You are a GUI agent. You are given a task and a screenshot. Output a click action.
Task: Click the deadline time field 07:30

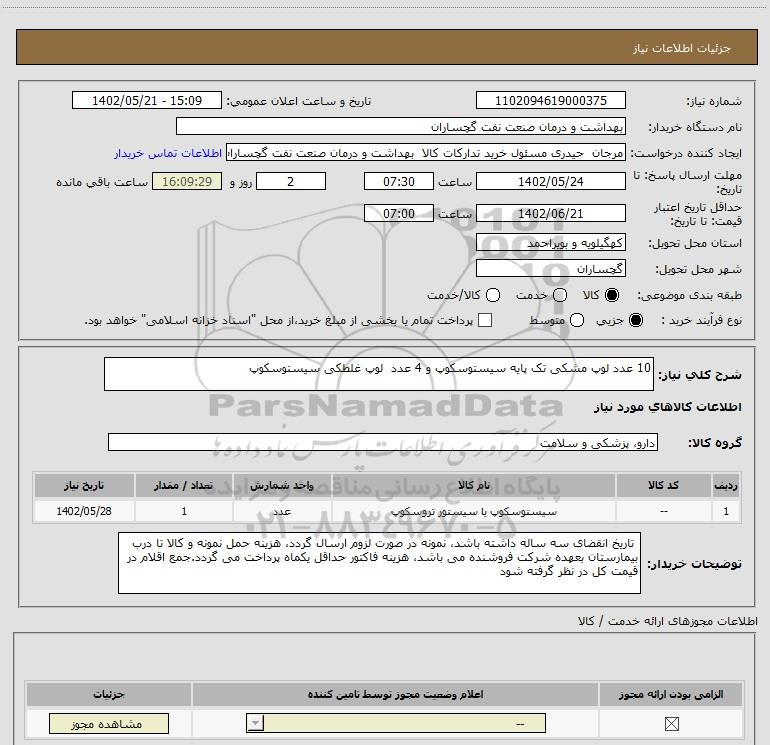point(399,181)
